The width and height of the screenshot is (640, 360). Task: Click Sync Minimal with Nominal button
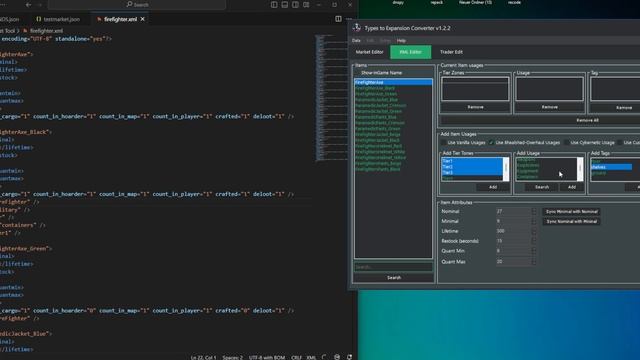pyautogui.click(x=571, y=211)
